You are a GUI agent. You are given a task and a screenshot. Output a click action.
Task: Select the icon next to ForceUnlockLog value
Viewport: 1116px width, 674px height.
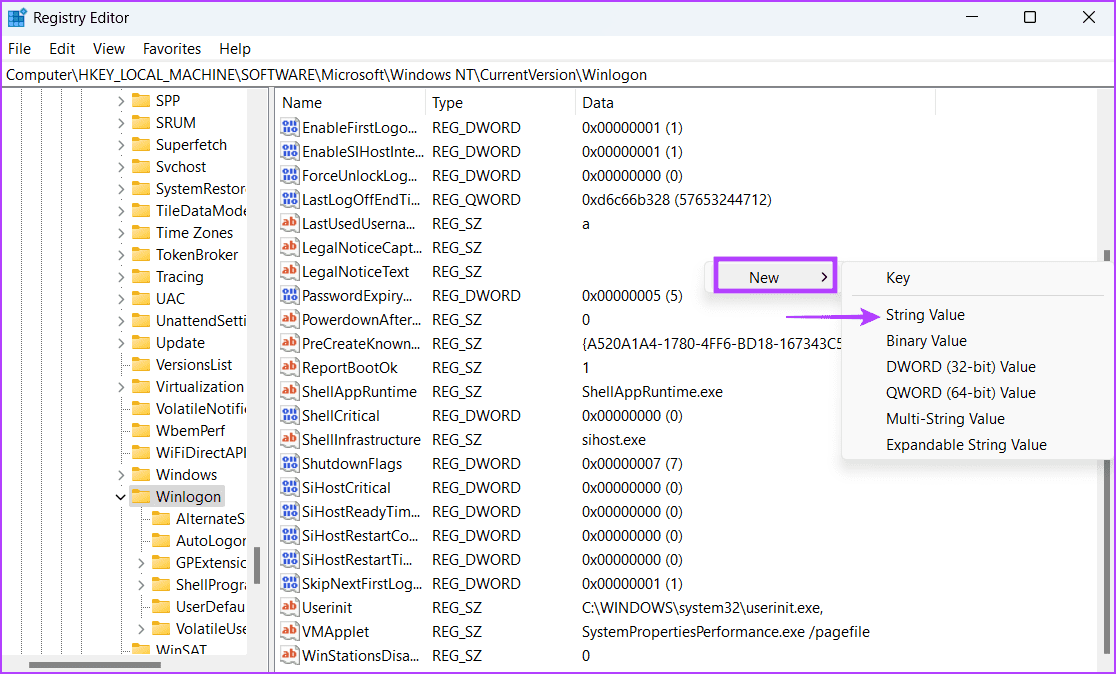289,176
